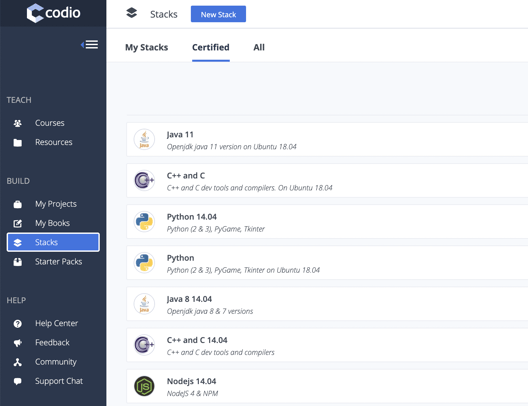Click the Community icon

(18, 362)
